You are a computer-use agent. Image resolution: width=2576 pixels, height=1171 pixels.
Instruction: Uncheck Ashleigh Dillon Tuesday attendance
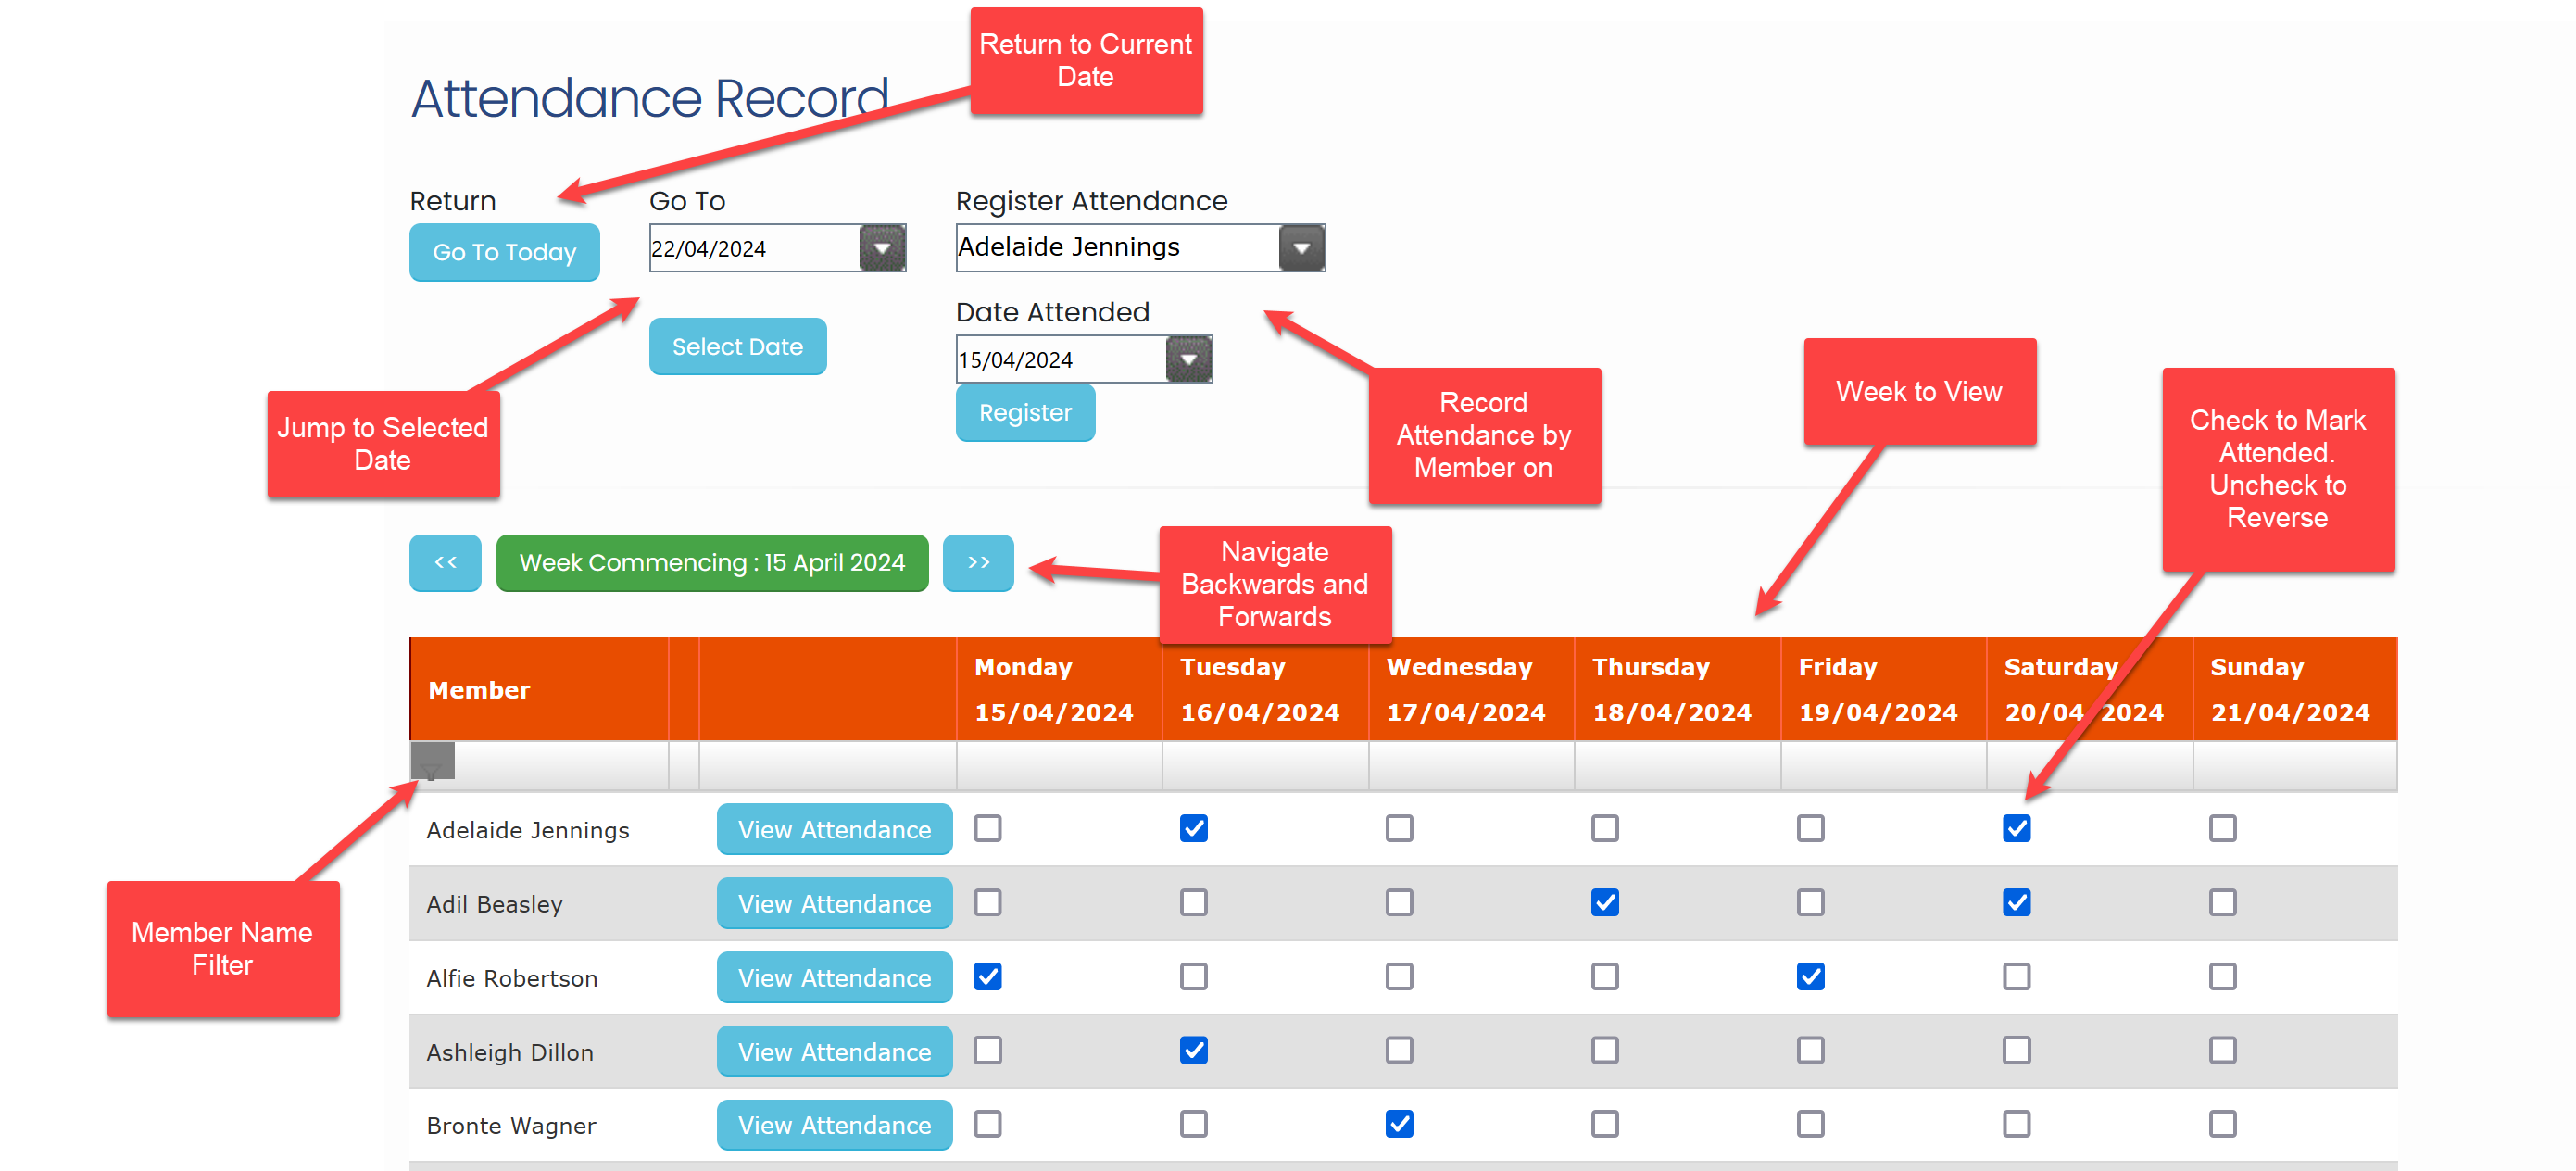[1193, 1050]
